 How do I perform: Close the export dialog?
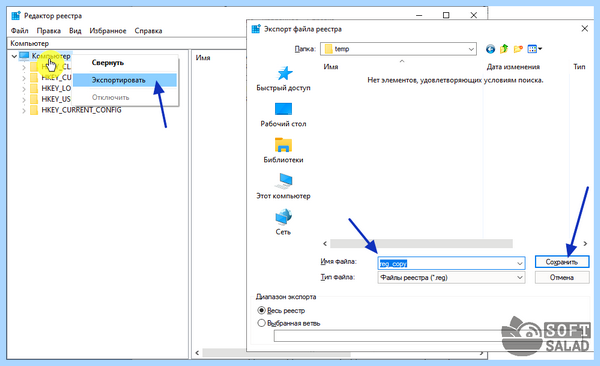tap(585, 29)
